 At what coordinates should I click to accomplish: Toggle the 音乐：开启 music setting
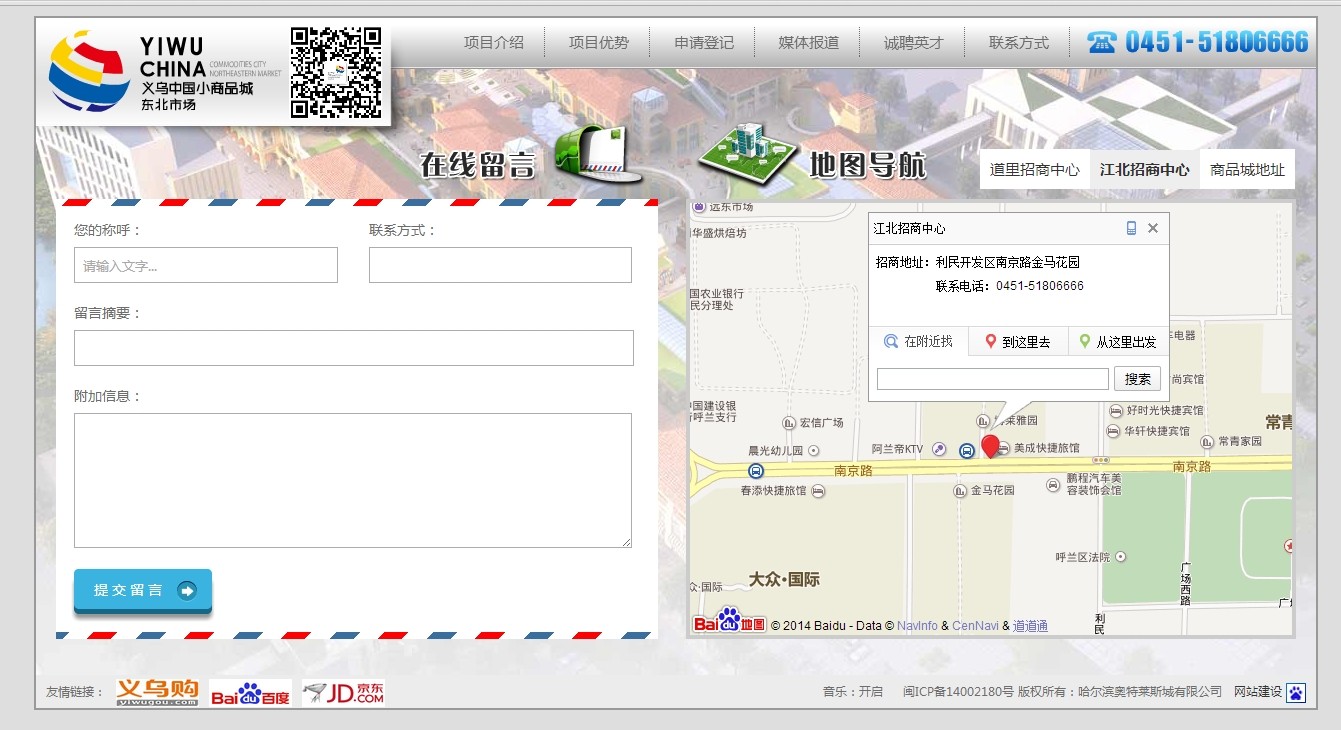pos(852,692)
